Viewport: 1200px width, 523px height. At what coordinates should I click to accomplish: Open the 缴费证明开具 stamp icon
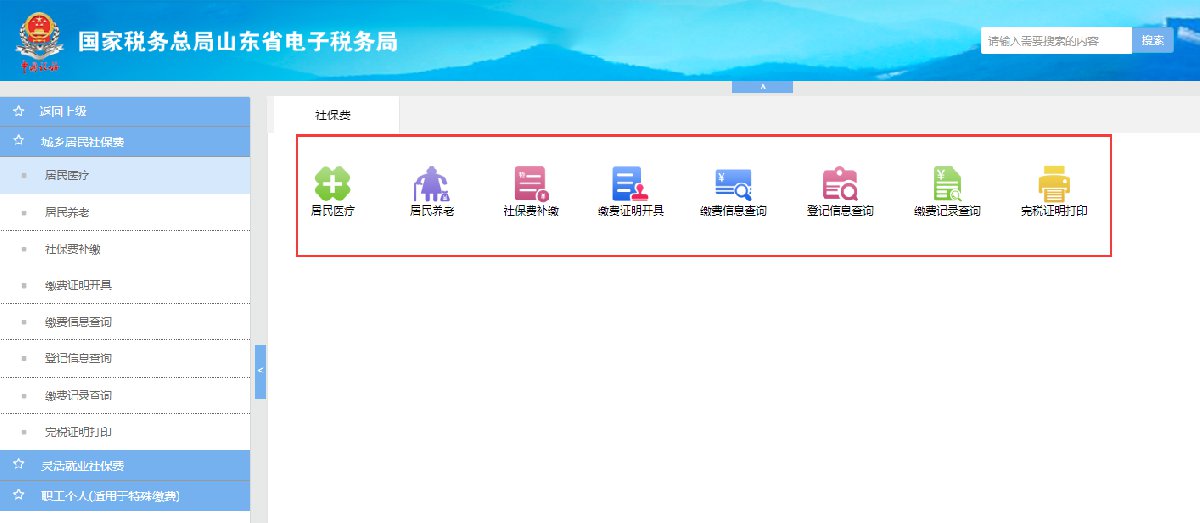[631, 184]
